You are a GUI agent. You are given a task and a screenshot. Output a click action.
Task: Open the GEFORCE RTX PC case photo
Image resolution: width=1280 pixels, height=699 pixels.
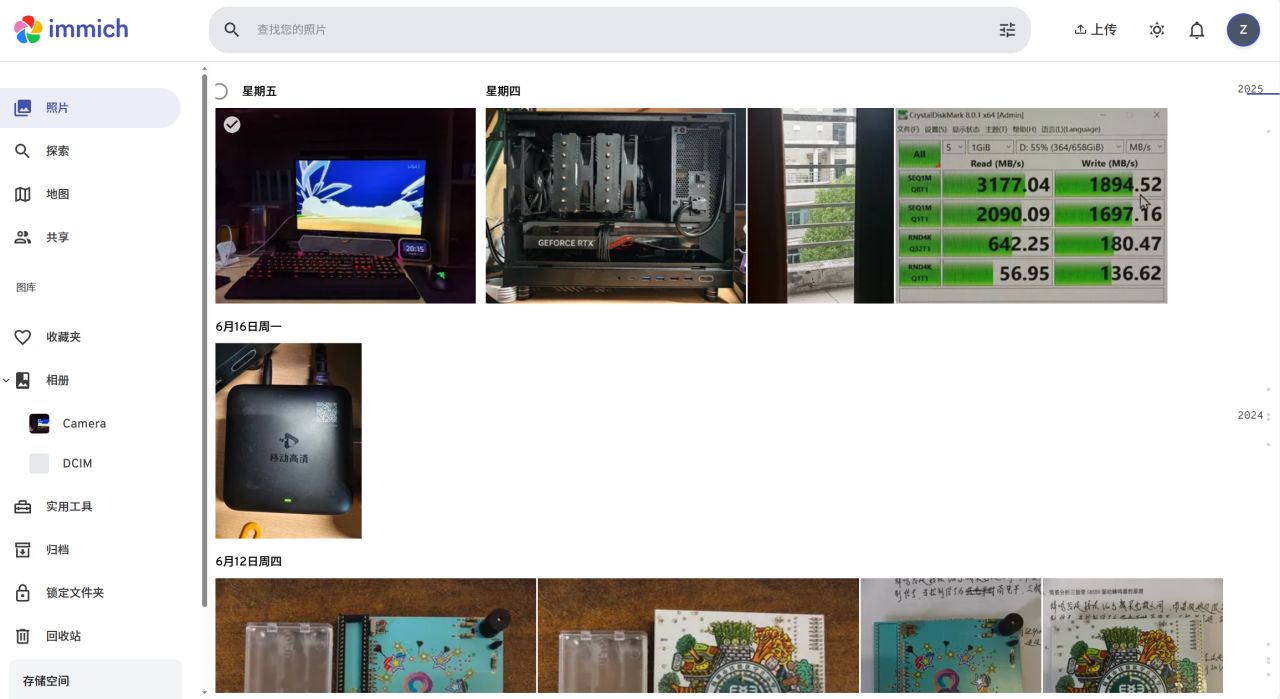pyautogui.click(x=616, y=206)
